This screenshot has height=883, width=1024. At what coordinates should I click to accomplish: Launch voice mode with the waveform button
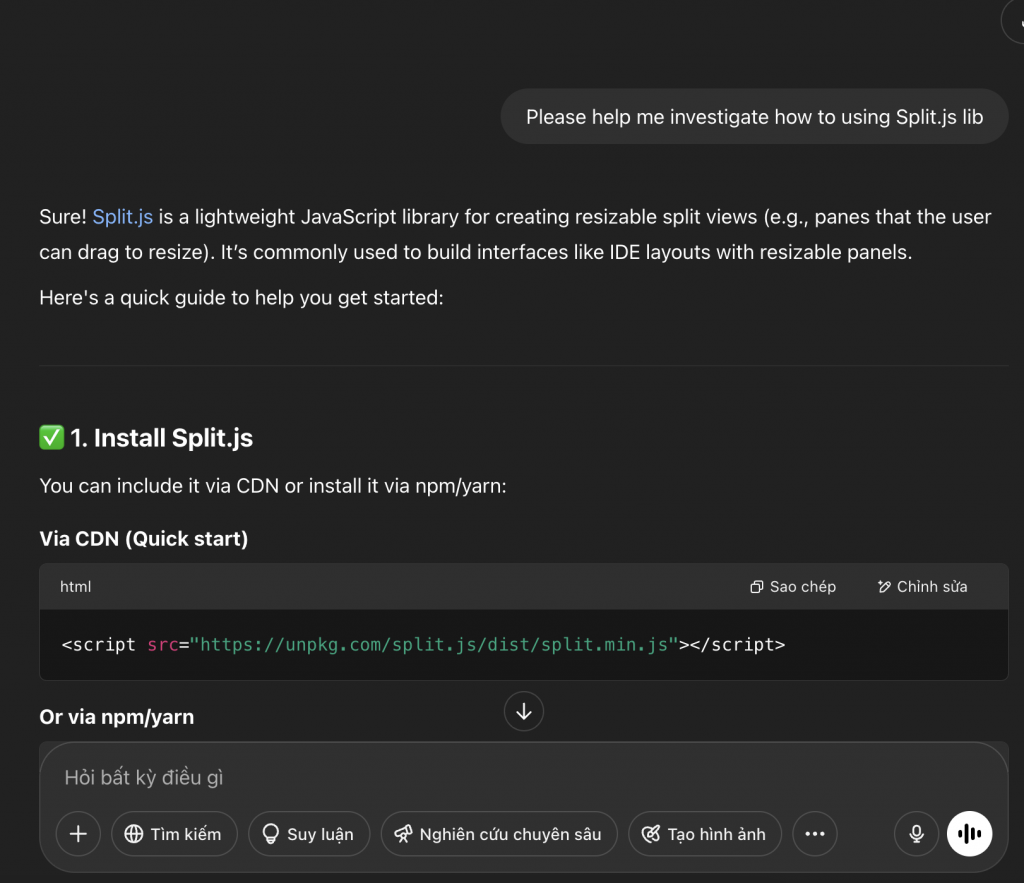click(970, 834)
